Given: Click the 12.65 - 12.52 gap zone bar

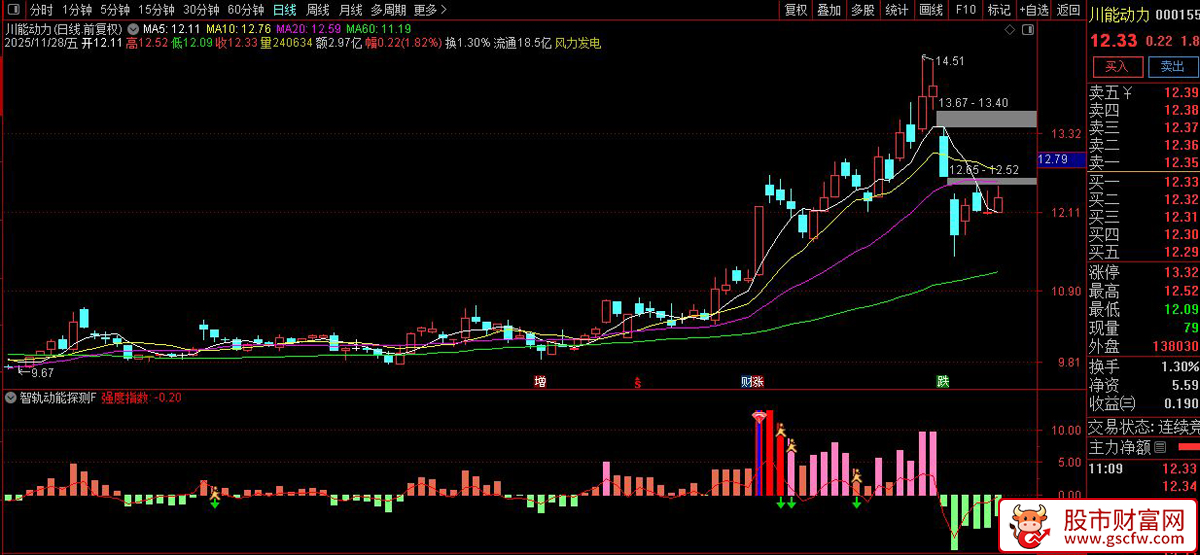Looking at the screenshot, I should pyautogui.click(x=992, y=181).
